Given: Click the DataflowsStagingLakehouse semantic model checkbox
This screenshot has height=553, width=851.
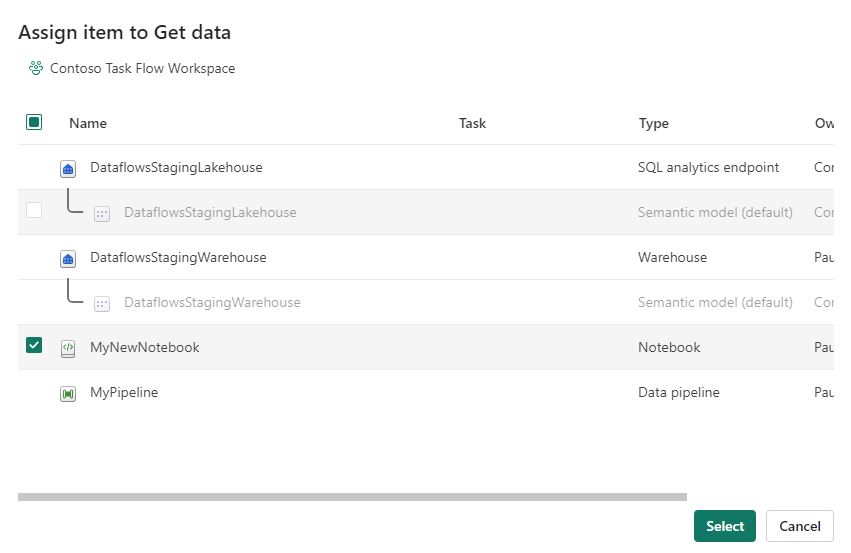Looking at the screenshot, I should [34, 210].
